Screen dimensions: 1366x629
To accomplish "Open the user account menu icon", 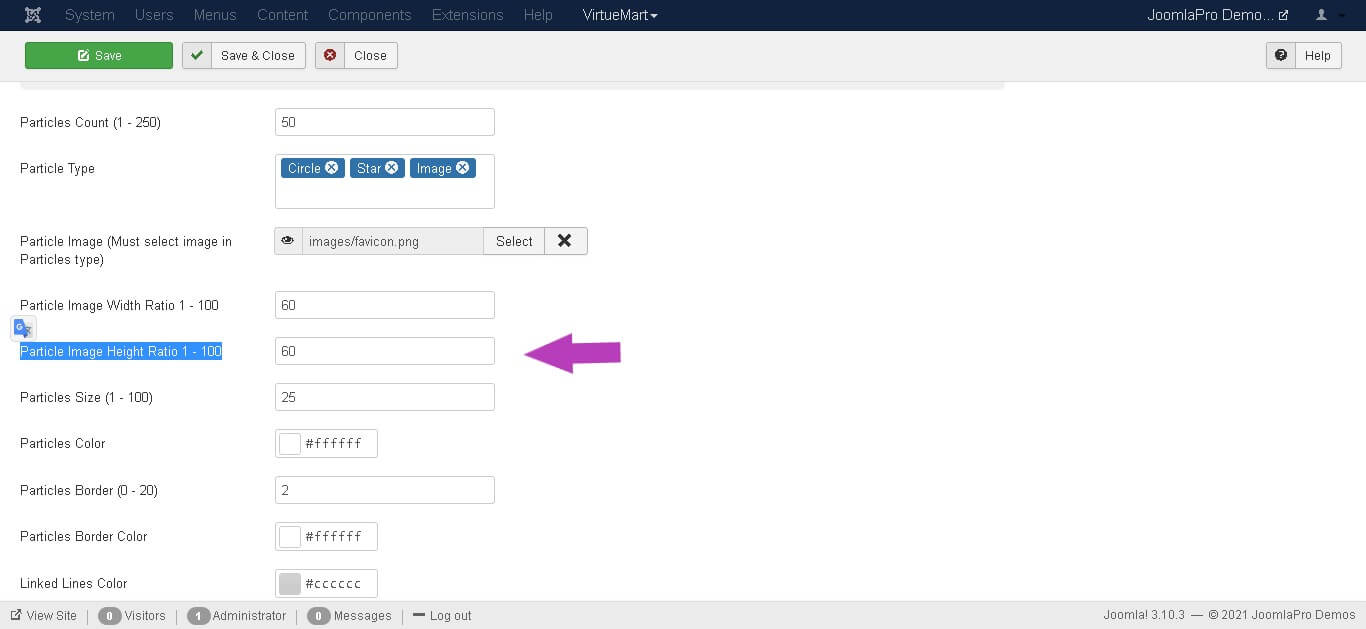I will [x=1328, y=15].
